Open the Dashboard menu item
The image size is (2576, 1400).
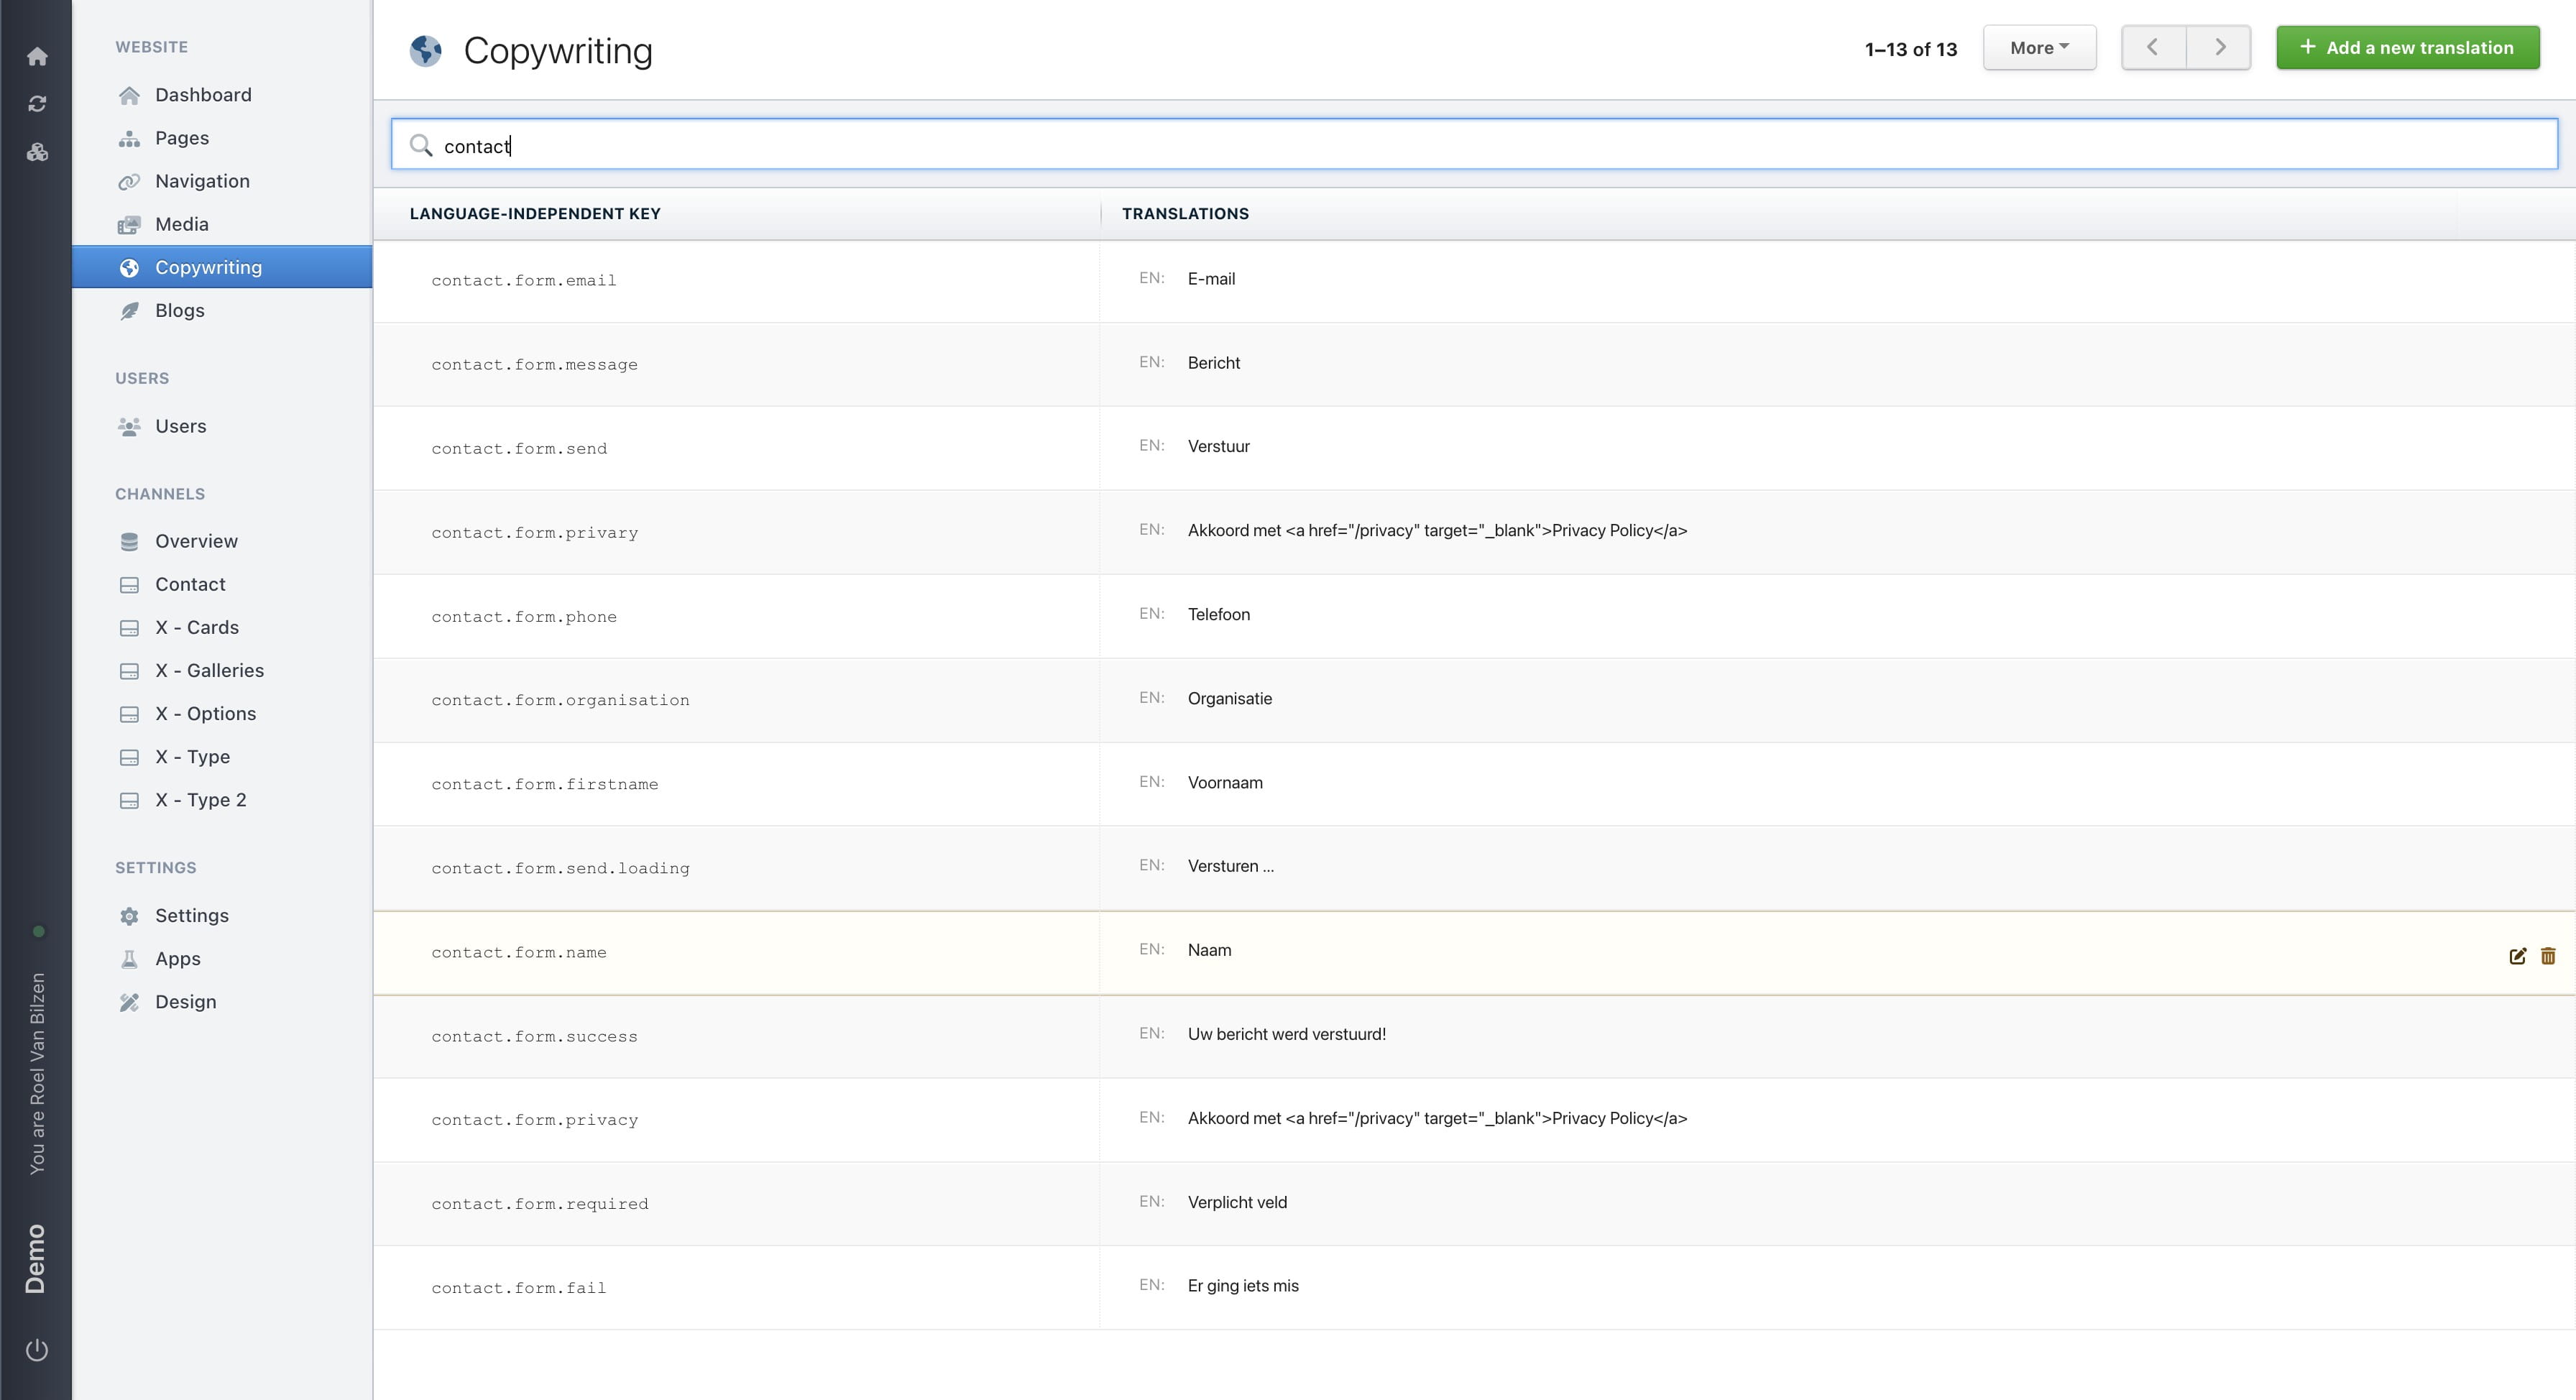pos(203,94)
